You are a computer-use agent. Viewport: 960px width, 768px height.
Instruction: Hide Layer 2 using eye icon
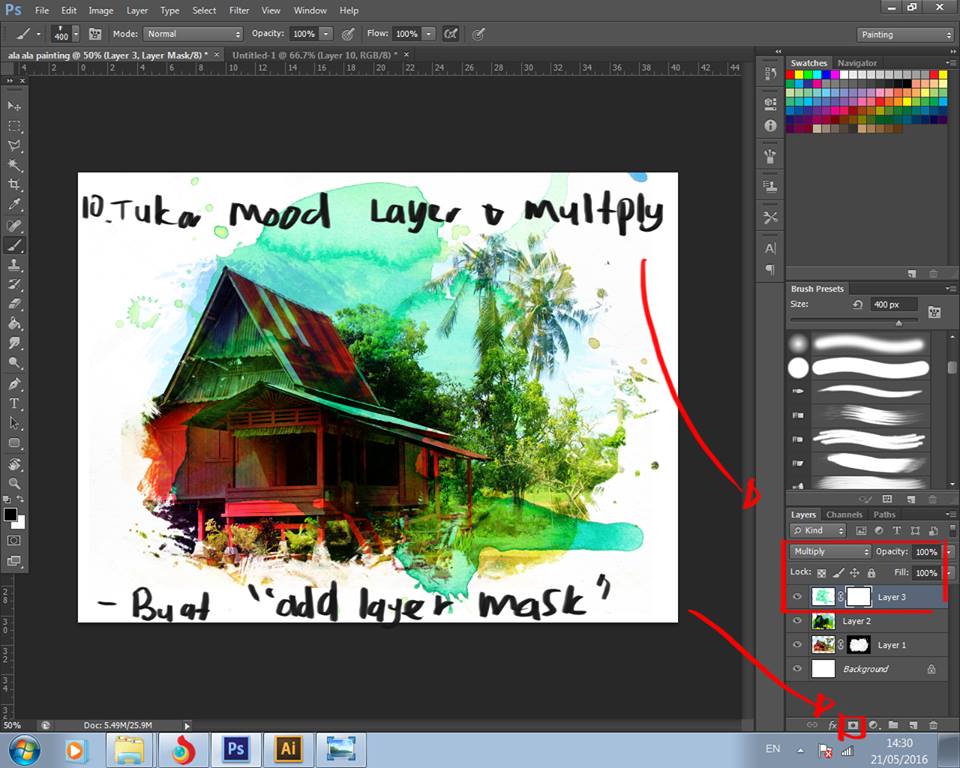coord(797,621)
